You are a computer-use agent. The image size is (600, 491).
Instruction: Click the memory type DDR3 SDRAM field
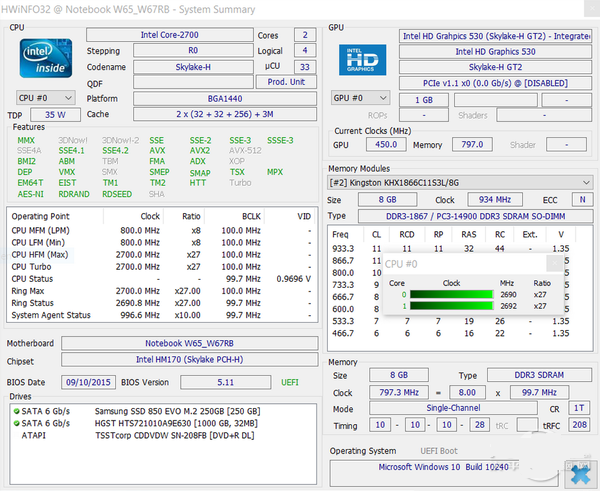pyautogui.click(x=539, y=375)
